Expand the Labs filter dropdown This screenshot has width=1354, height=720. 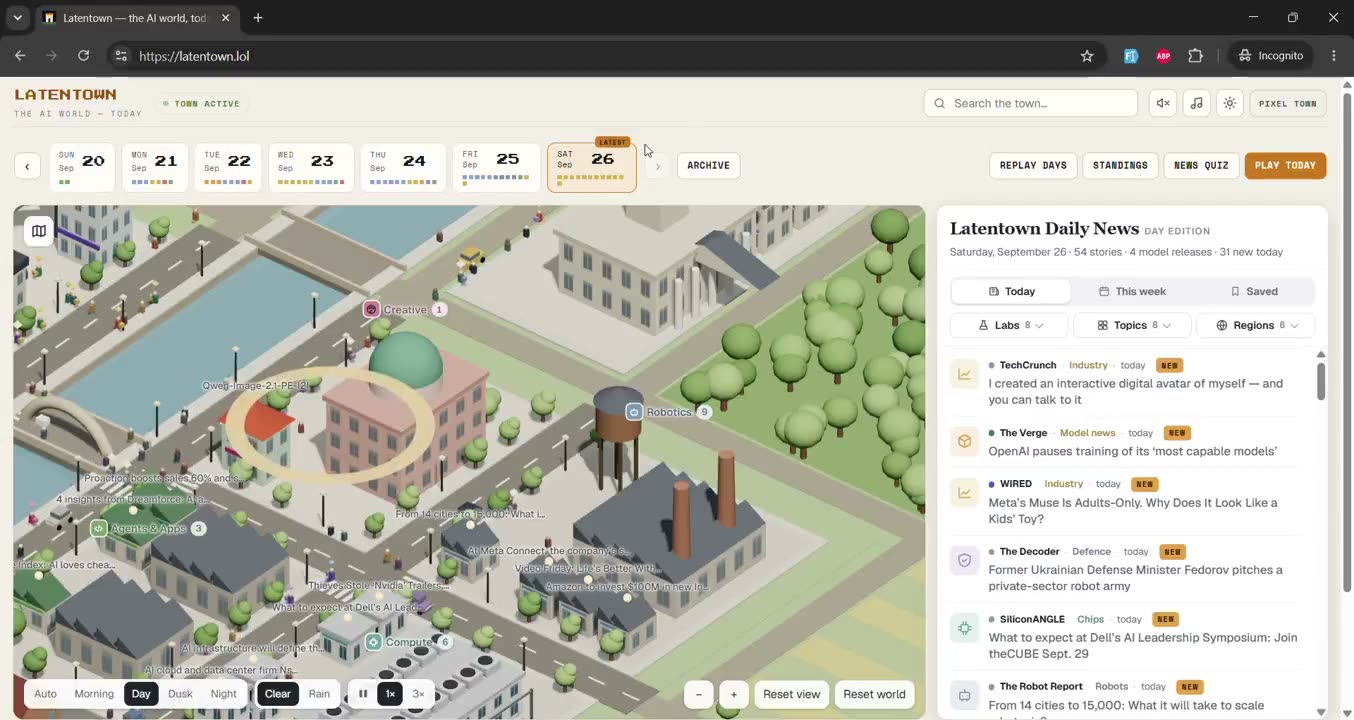tap(1009, 325)
